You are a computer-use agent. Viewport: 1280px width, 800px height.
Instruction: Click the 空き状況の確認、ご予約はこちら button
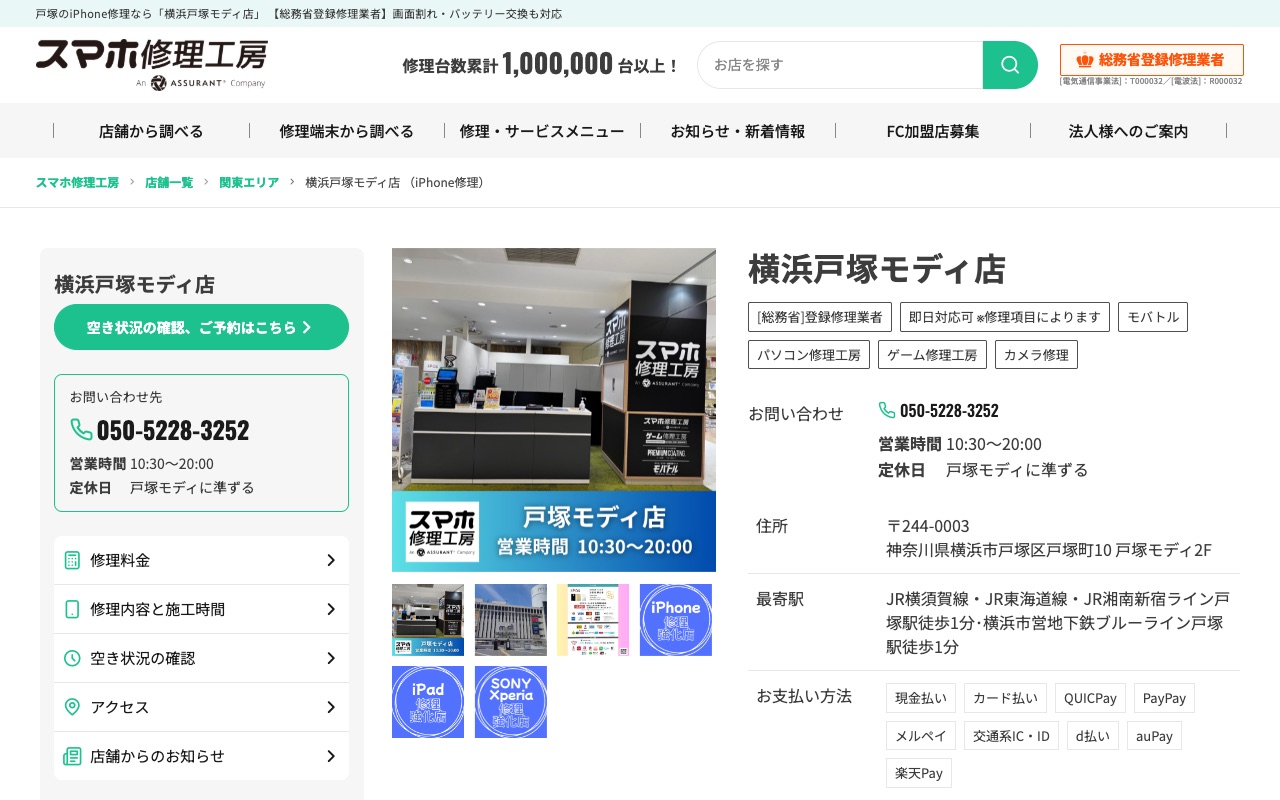point(201,327)
